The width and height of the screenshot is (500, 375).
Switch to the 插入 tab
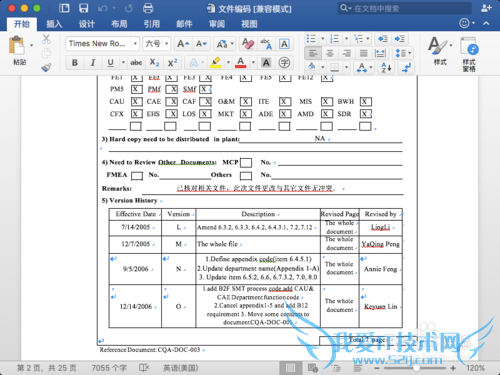coord(54,24)
